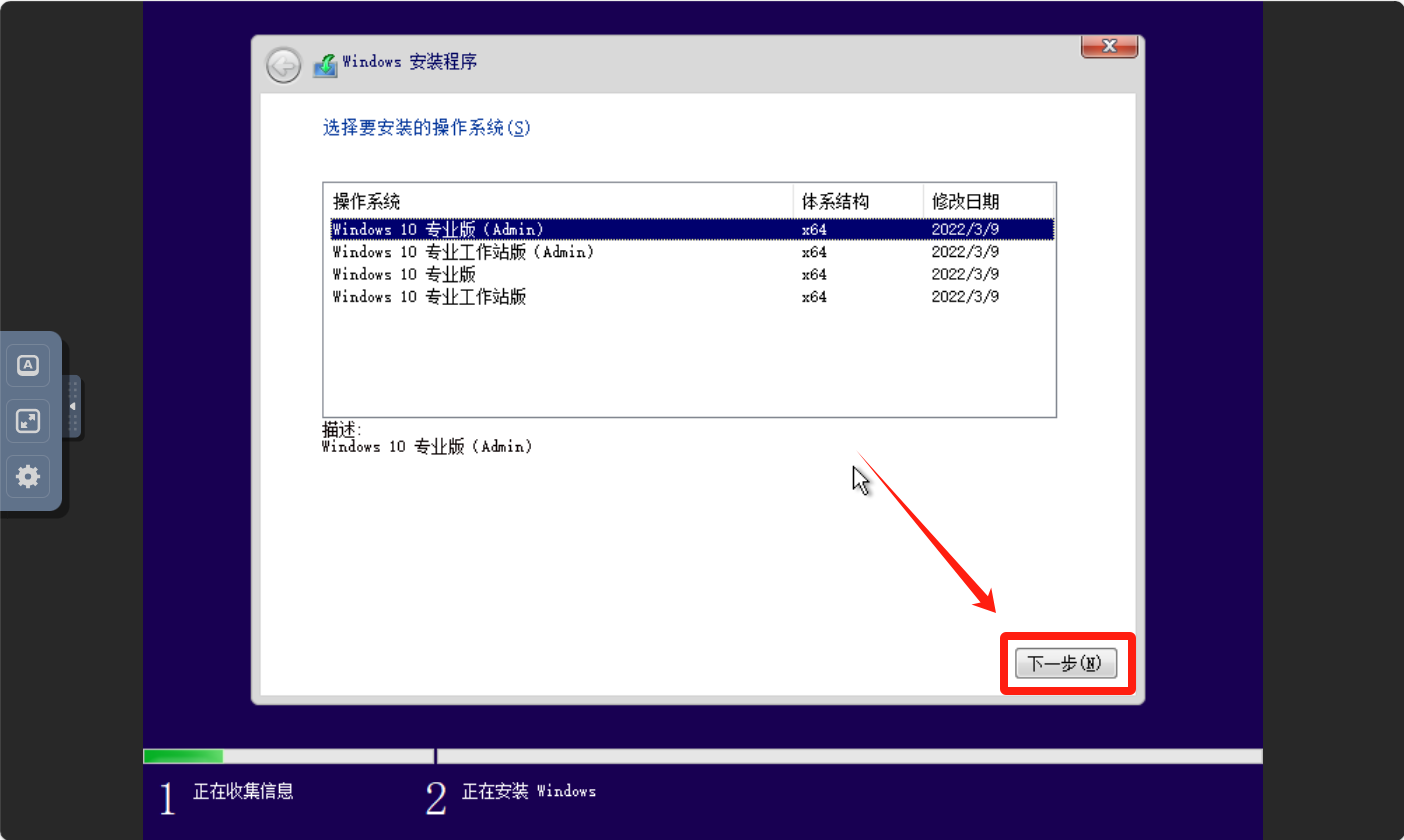1404x840 pixels.
Task: Choose Windows 10 专业版 without Admin
Action: 404,274
